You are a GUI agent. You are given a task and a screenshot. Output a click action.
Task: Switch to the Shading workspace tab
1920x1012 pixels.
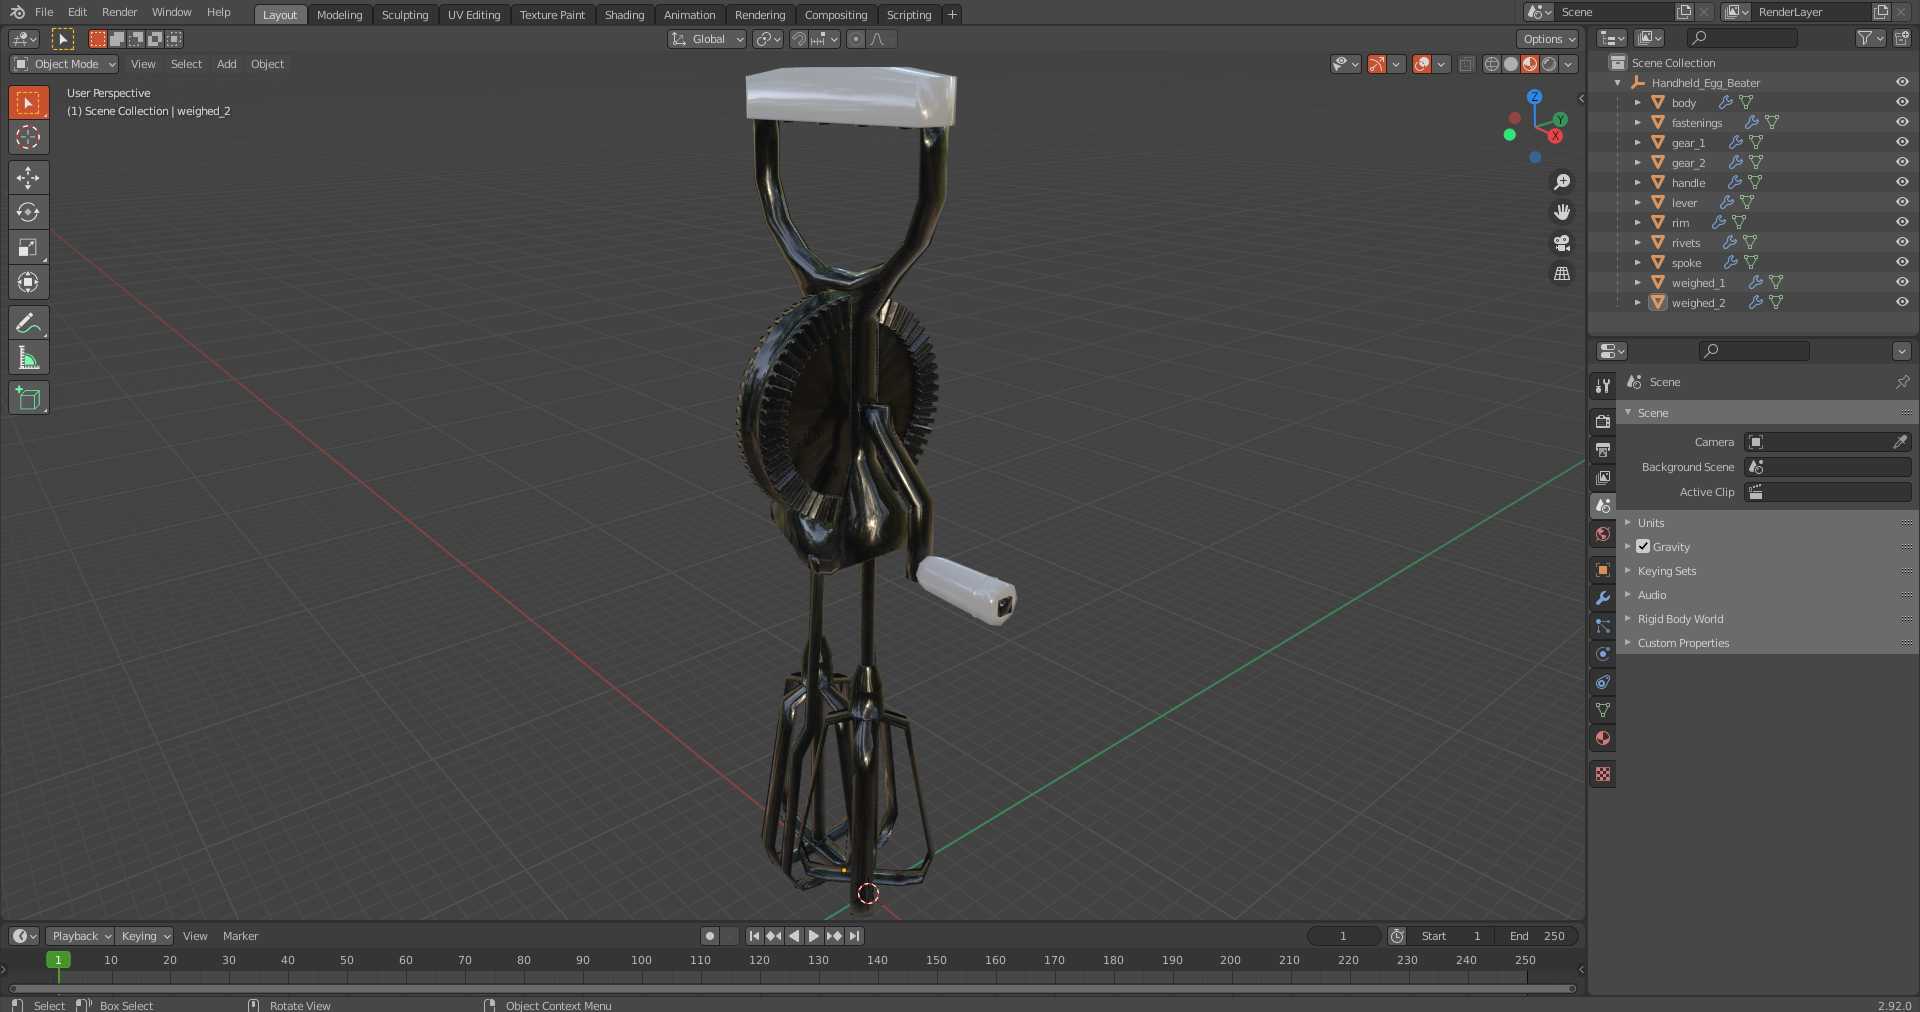pyautogui.click(x=624, y=15)
